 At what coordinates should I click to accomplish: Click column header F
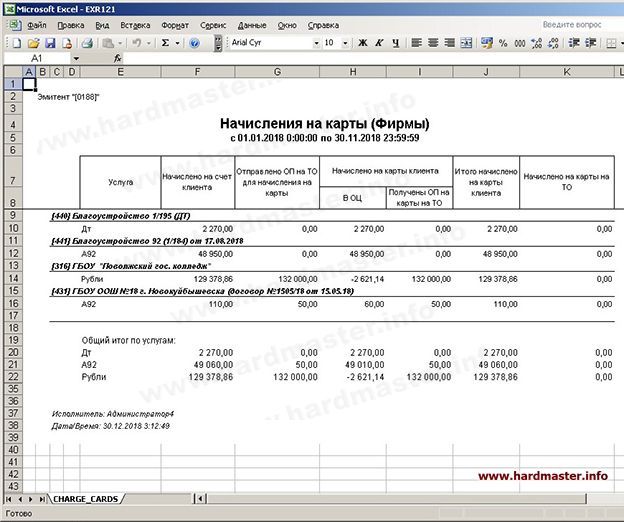[197, 72]
